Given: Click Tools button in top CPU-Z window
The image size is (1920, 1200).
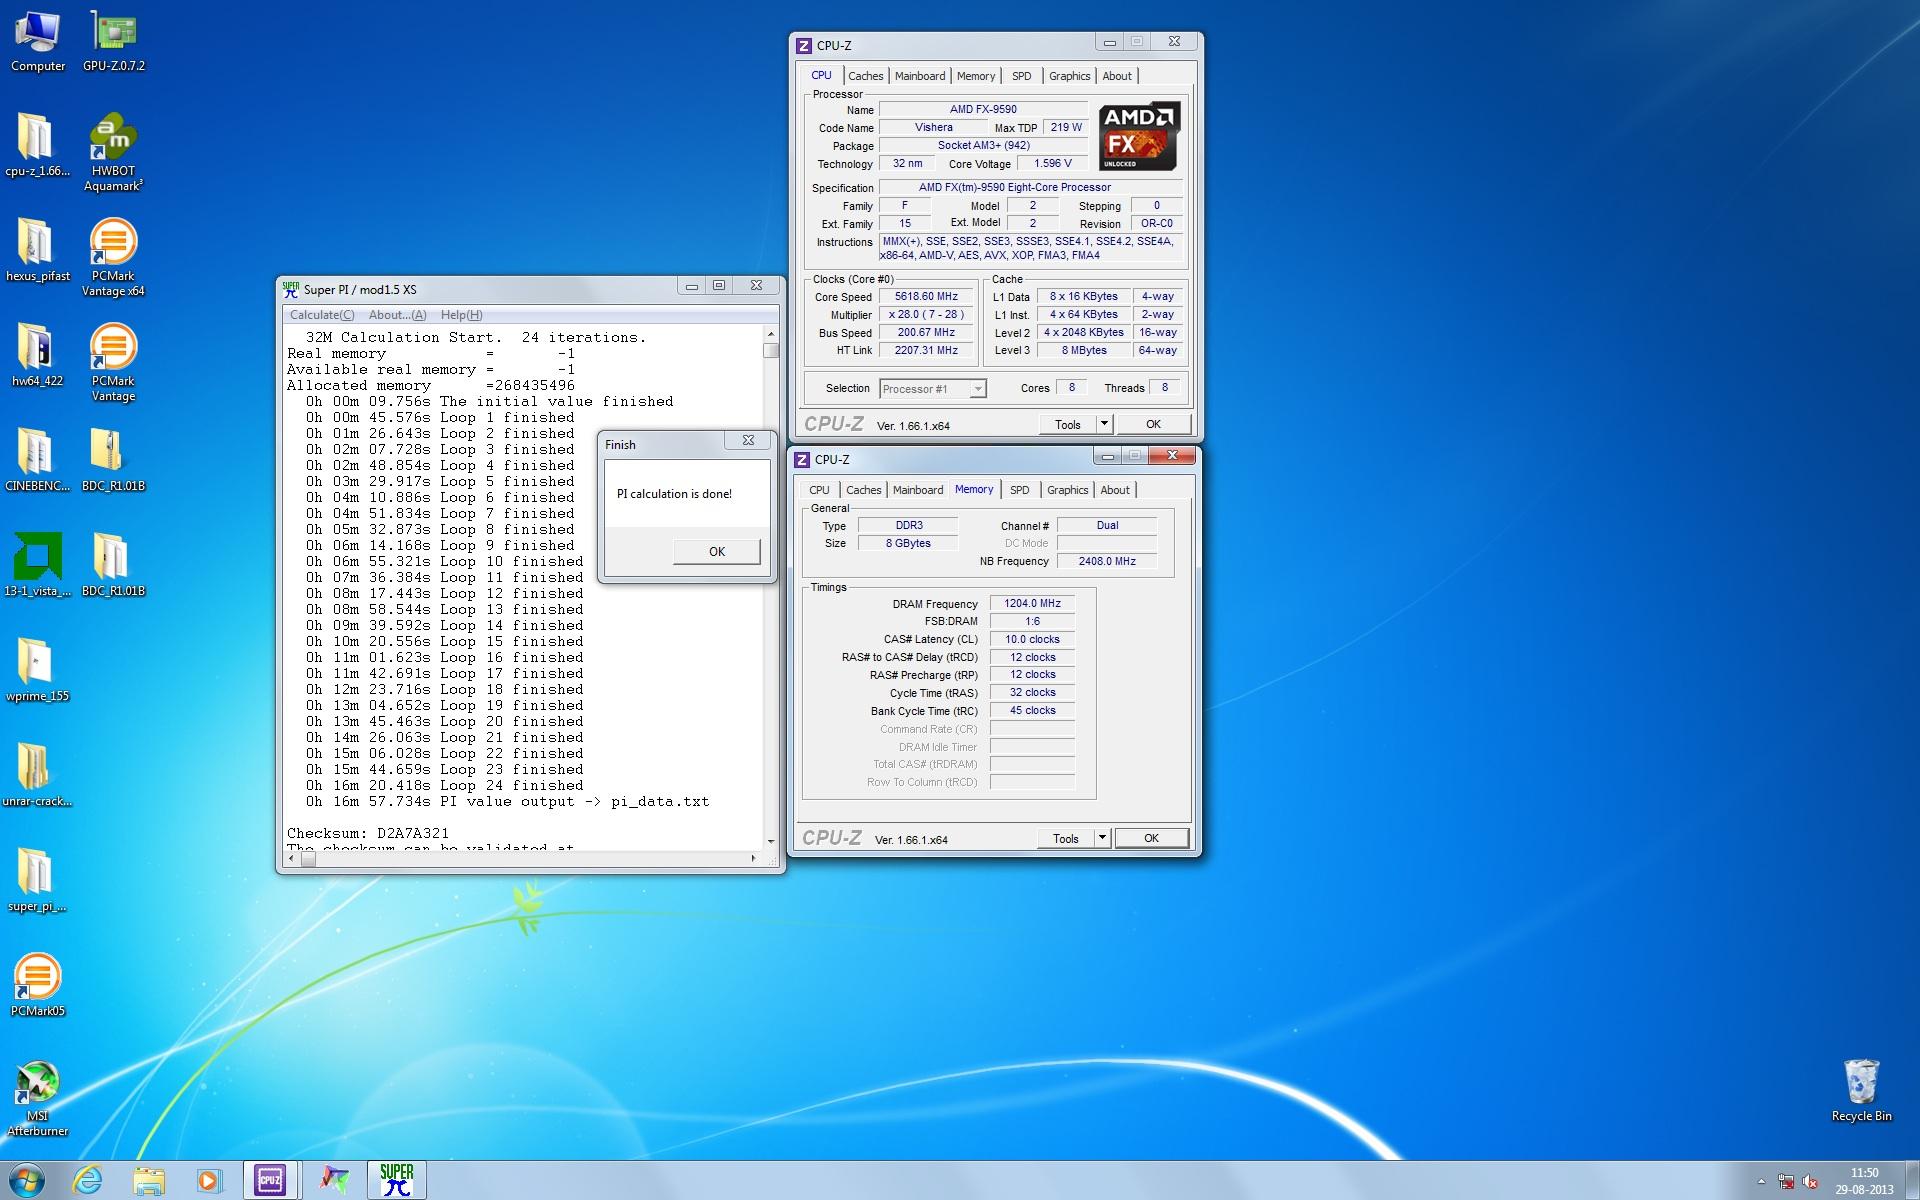Looking at the screenshot, I should coord(1067,424).
